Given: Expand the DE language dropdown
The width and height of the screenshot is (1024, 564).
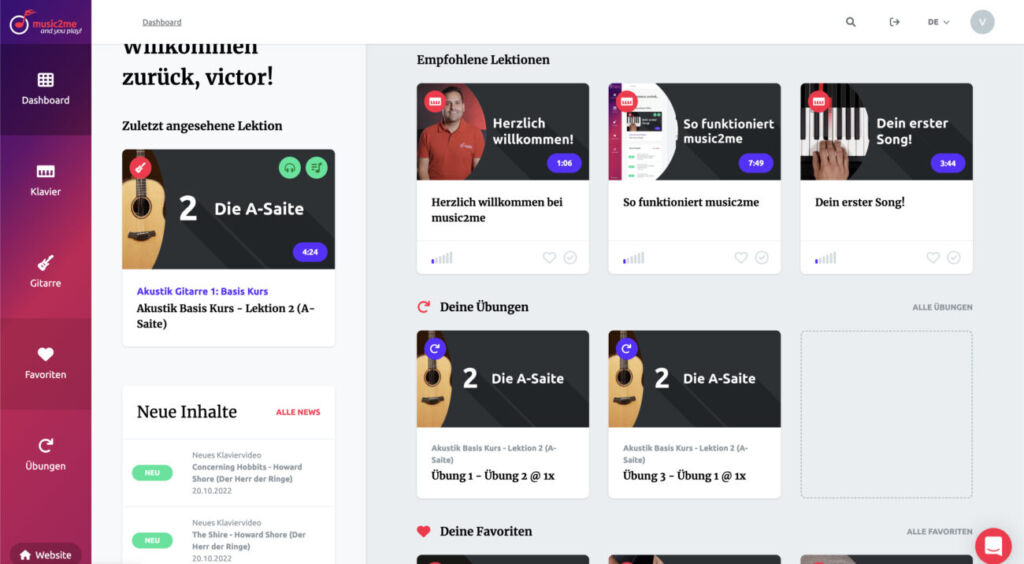Looking at the screenshot, I should (938, 22).
